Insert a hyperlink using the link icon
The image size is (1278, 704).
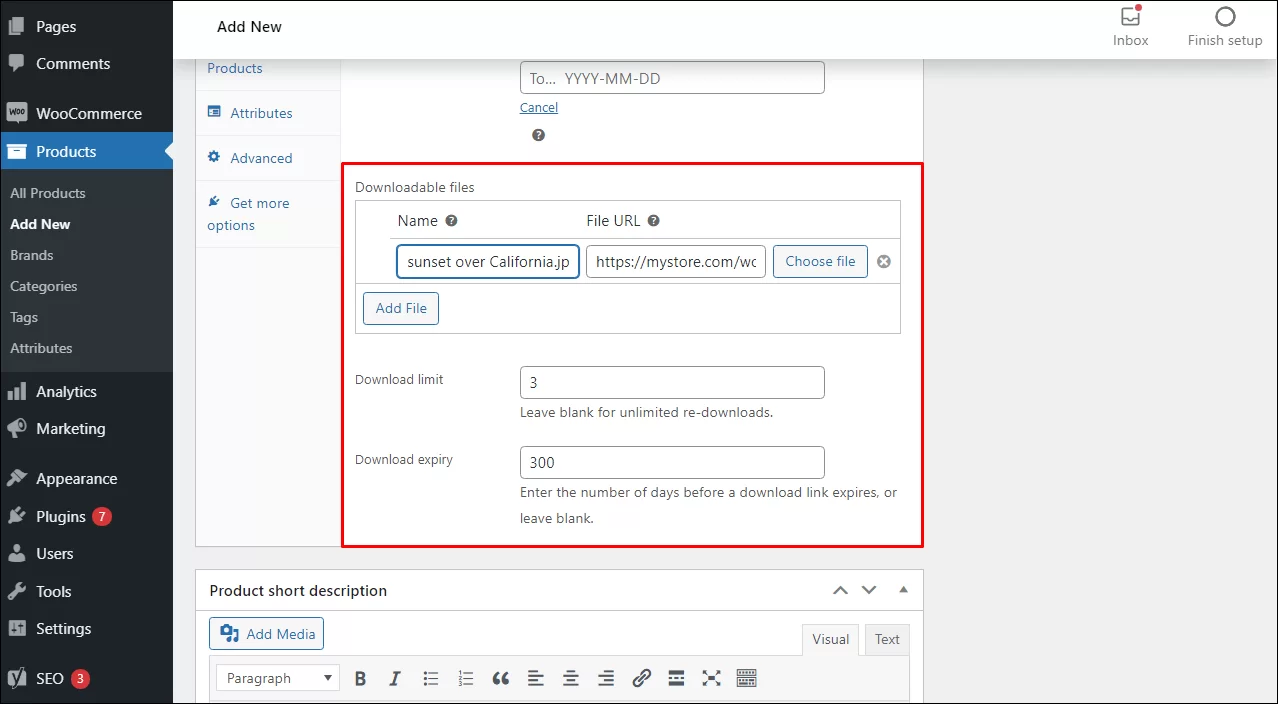click(641, 678)
